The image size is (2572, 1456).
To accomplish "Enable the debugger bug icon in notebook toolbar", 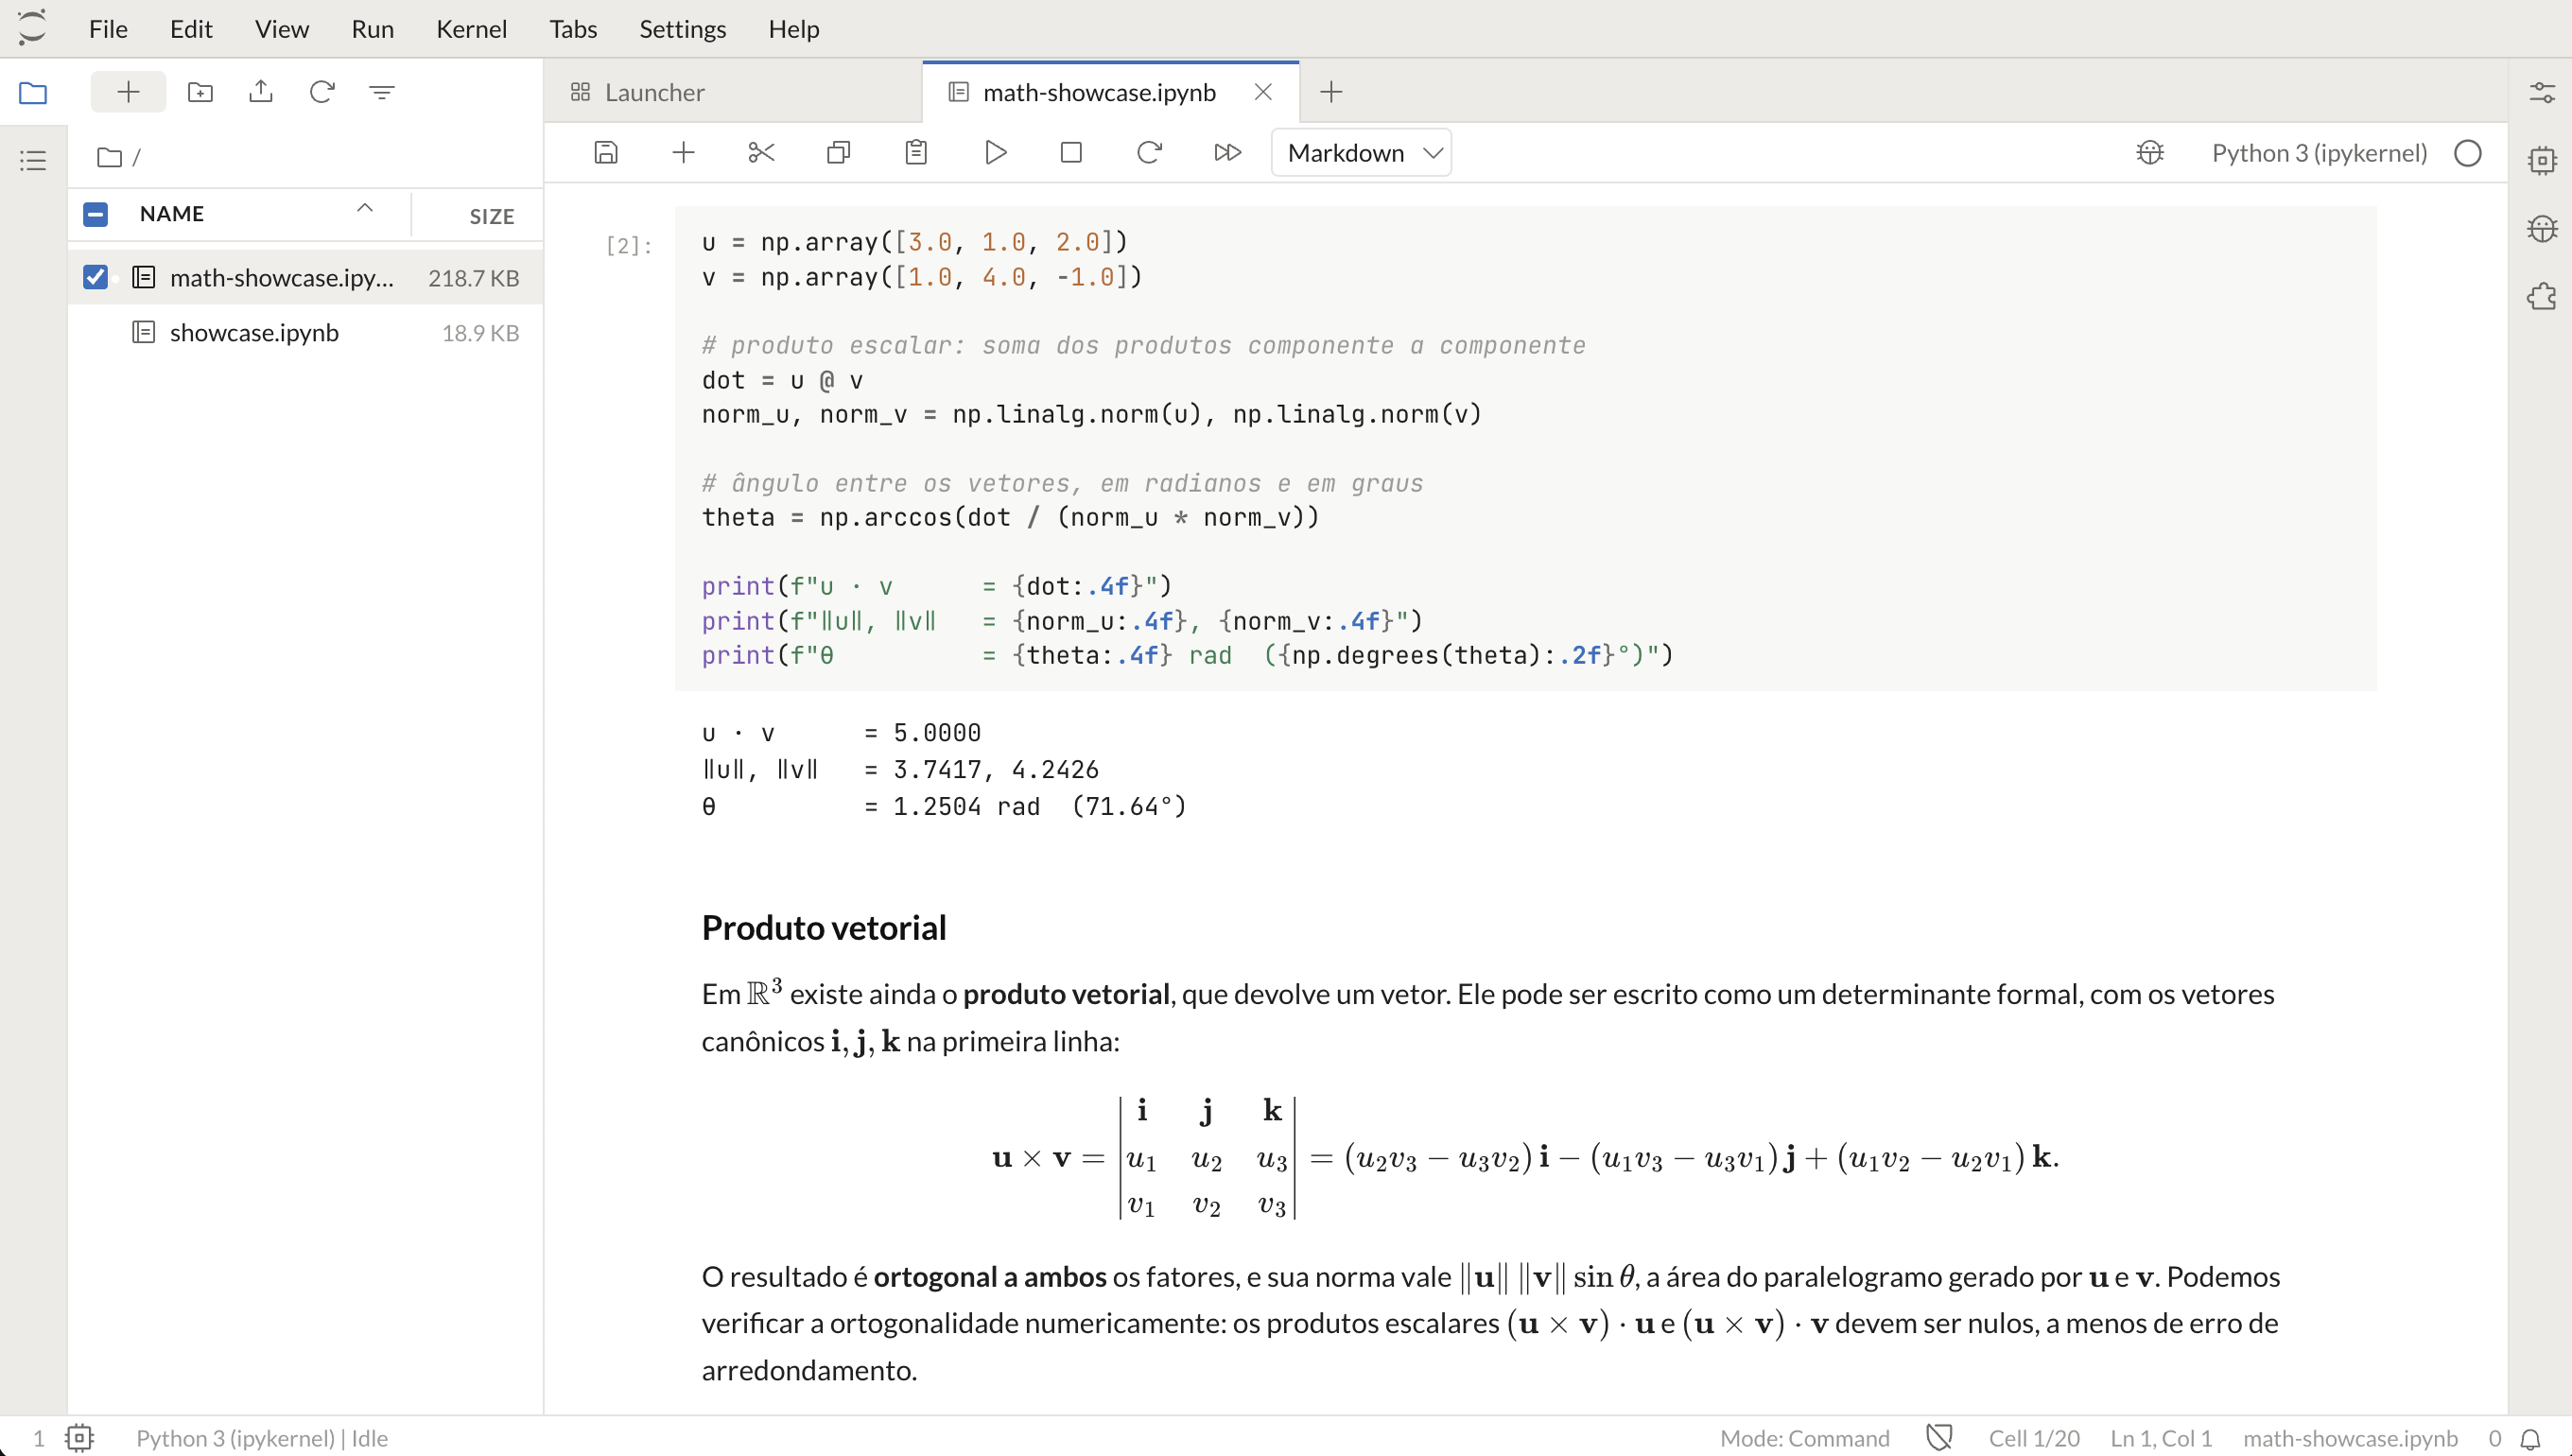I will (2150, 152).
